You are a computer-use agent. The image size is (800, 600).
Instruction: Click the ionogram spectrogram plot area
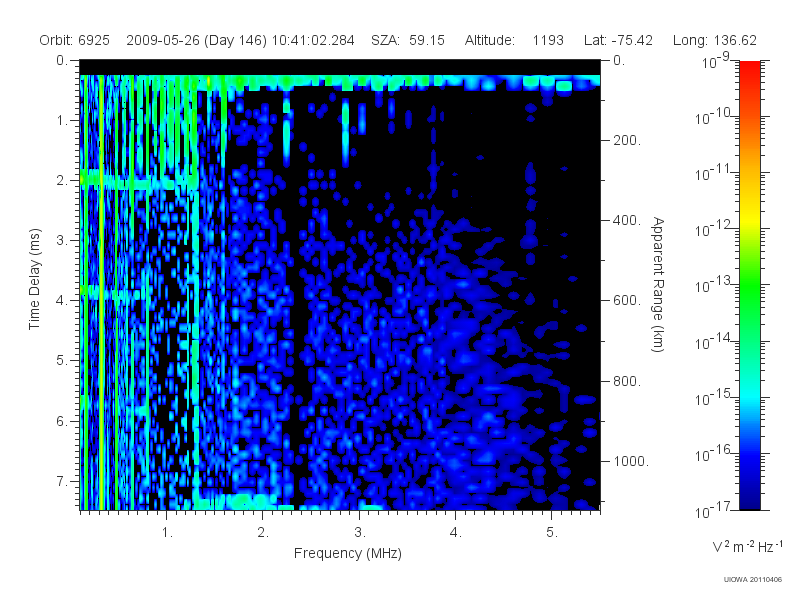click(340, 285)
